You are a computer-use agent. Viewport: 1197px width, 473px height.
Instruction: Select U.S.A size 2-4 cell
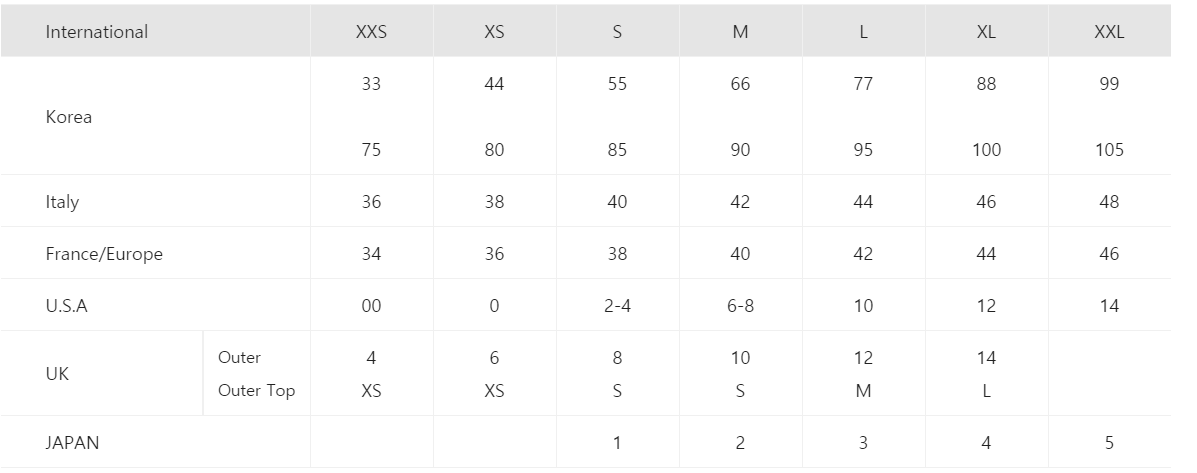pyautogui.click(x=617, y=306)
